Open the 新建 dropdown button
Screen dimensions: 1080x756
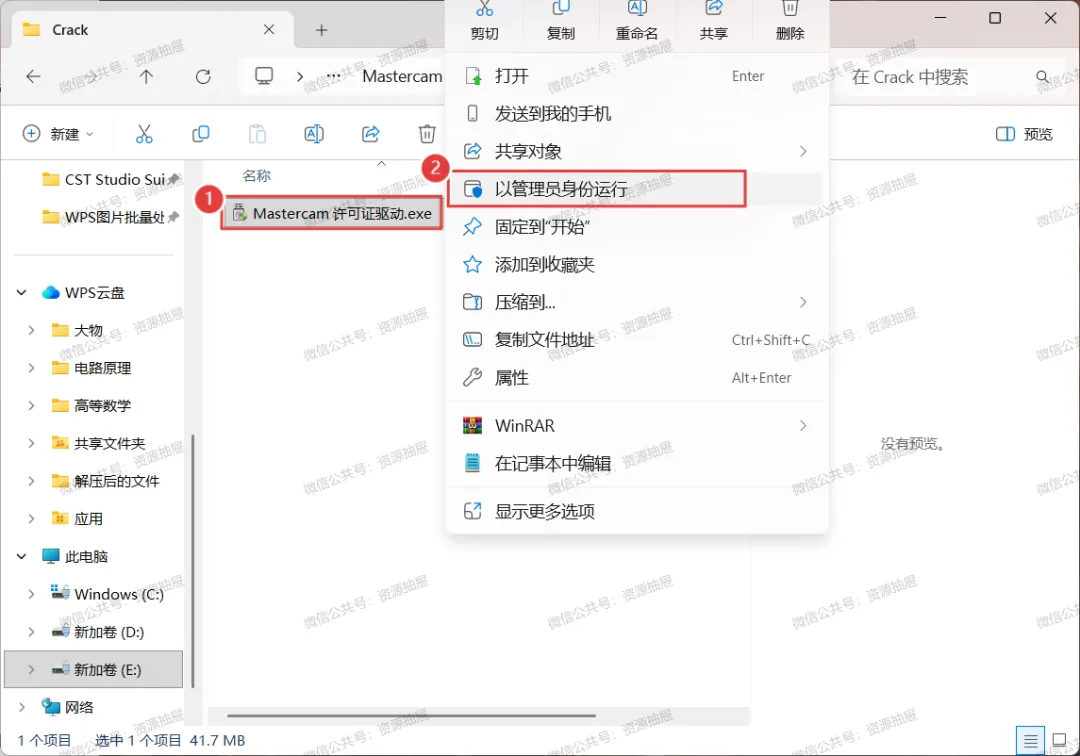coord(58,134)
